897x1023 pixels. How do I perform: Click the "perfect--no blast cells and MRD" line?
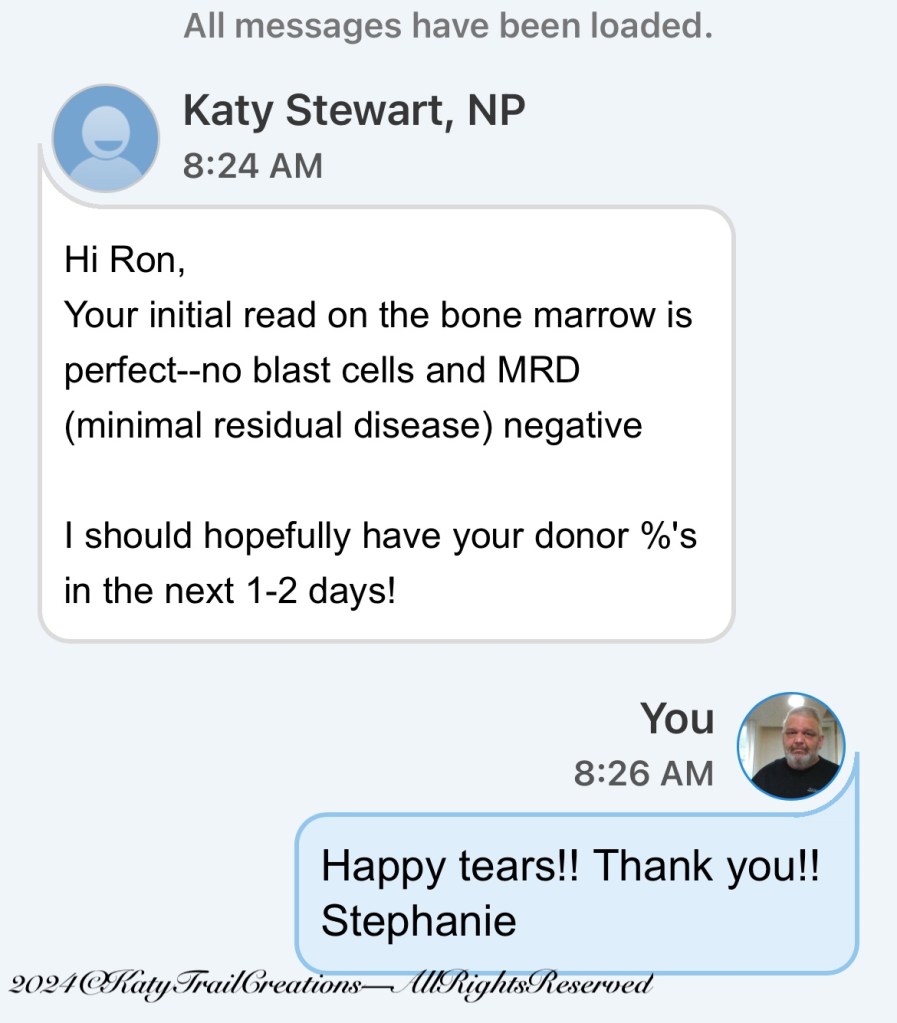pos(322,371)
